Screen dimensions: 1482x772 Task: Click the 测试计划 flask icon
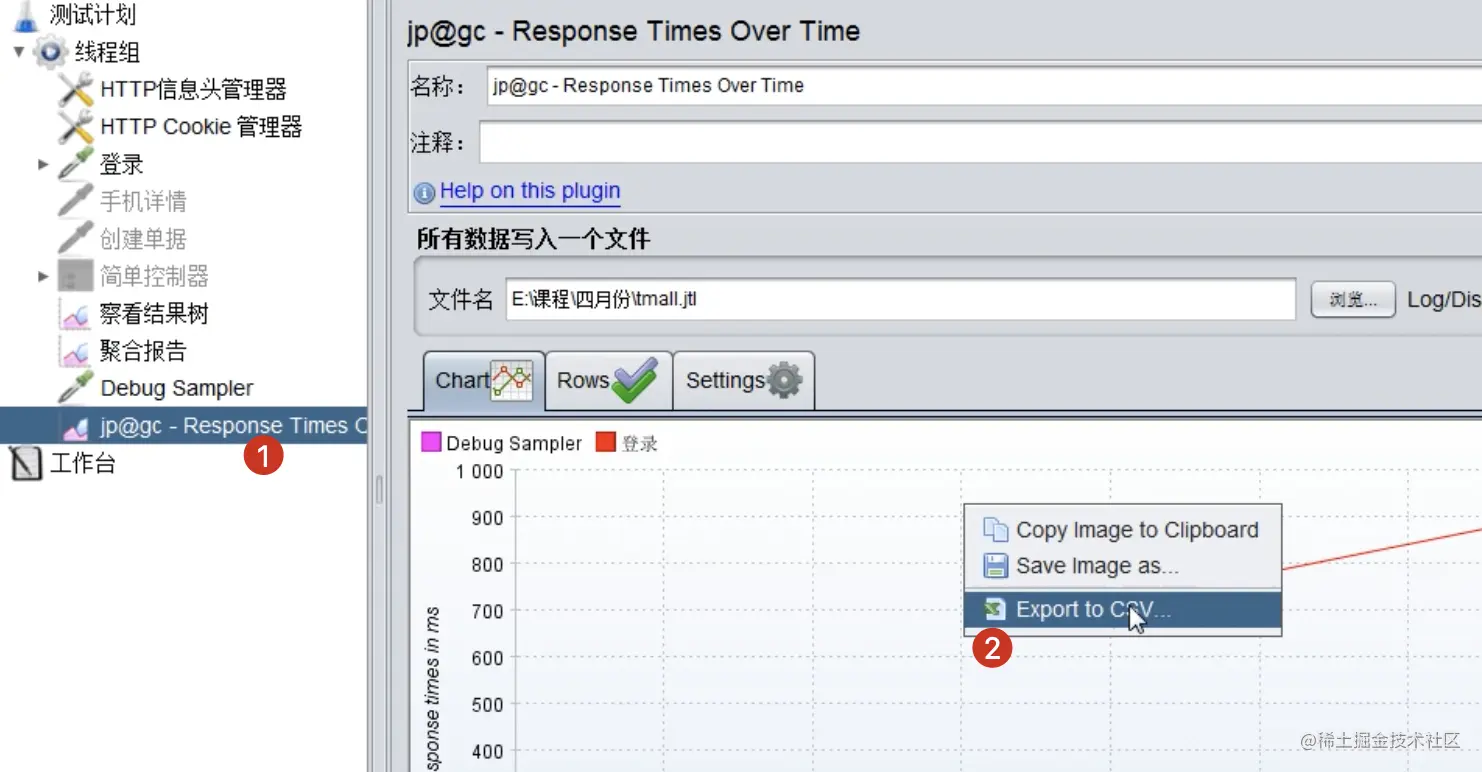click(x=26, y=15)
